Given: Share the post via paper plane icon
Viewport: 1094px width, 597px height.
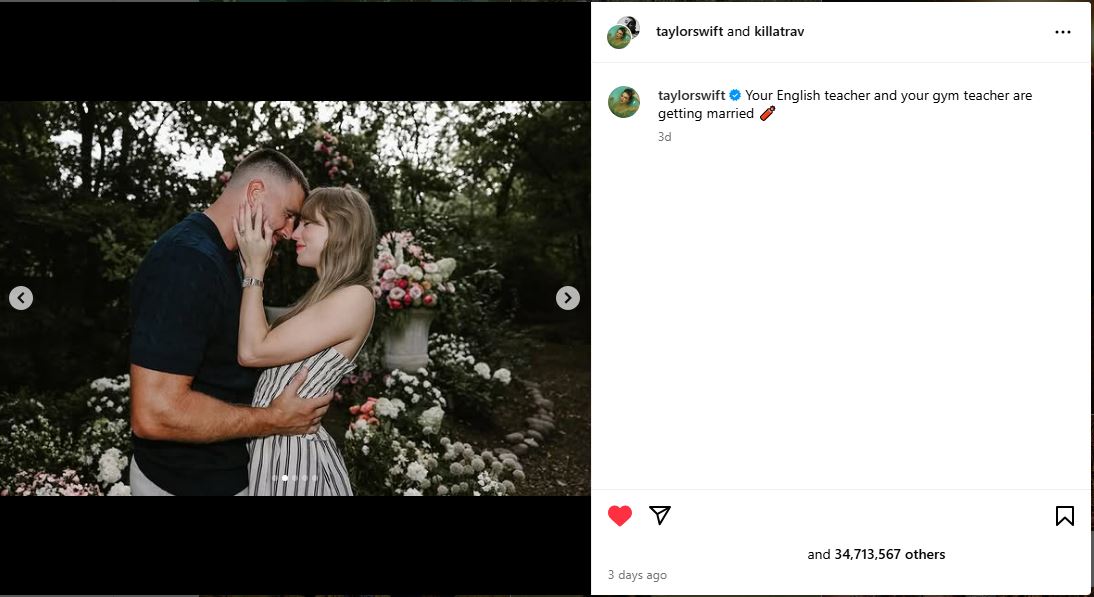Looking at the screenshot, I should pyautogui.click(x=660, y=515).
